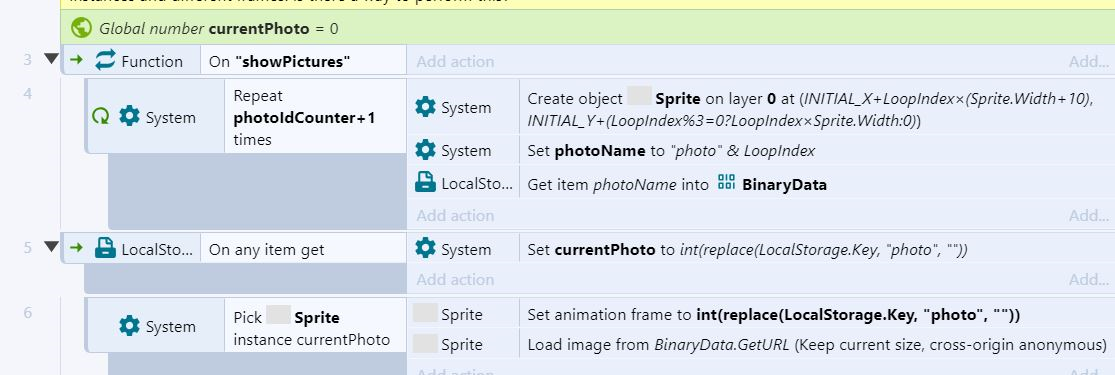Viewport: 1115px width, 375px height.
Task: Collapse event 3 using its triangle
Action: pos(50,58)
